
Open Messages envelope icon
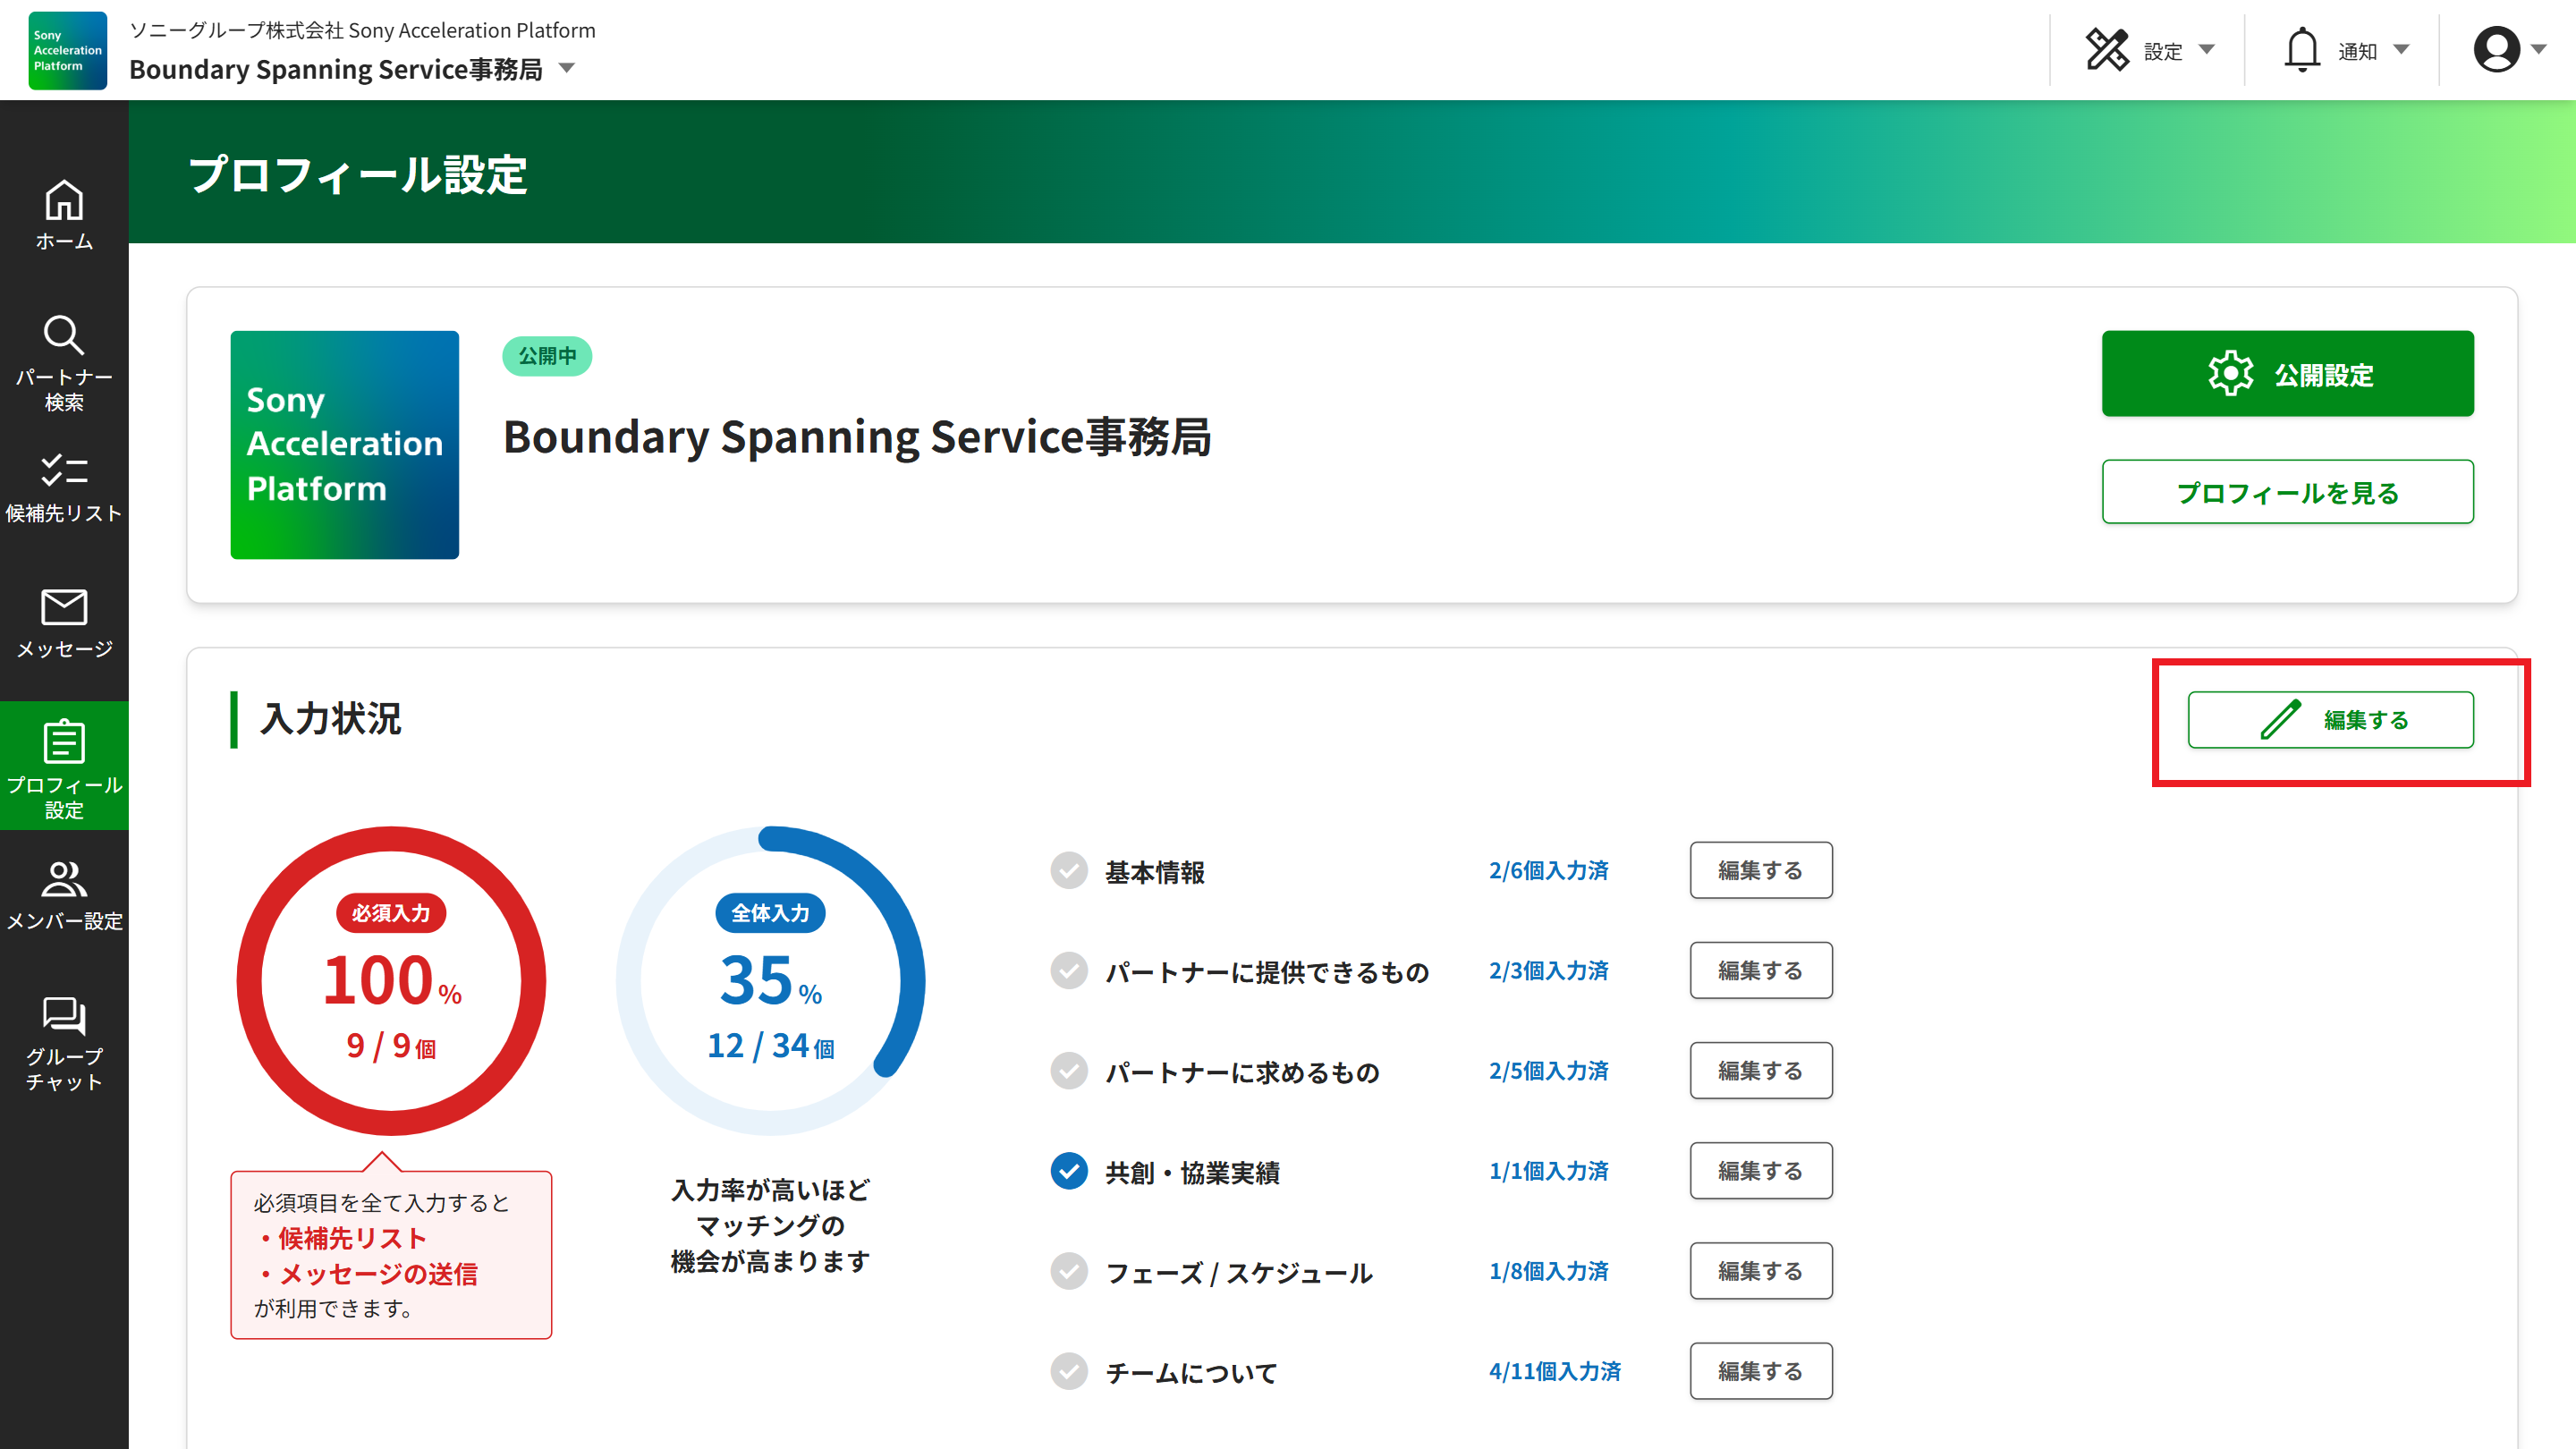[64, 607]
